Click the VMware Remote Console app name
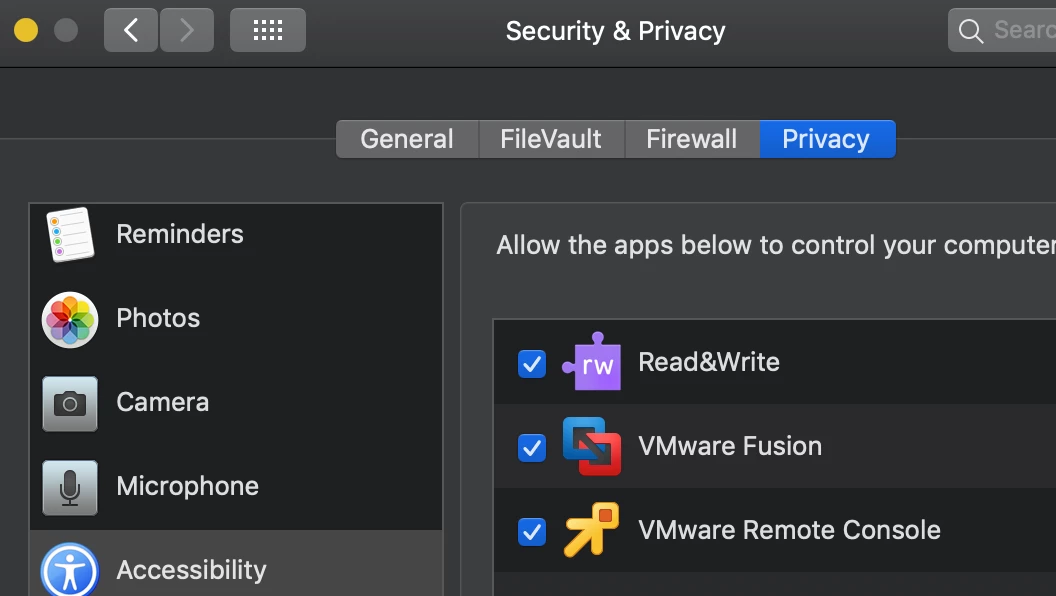Viewport: 1056px width, 596px height. tap(789, 530)
